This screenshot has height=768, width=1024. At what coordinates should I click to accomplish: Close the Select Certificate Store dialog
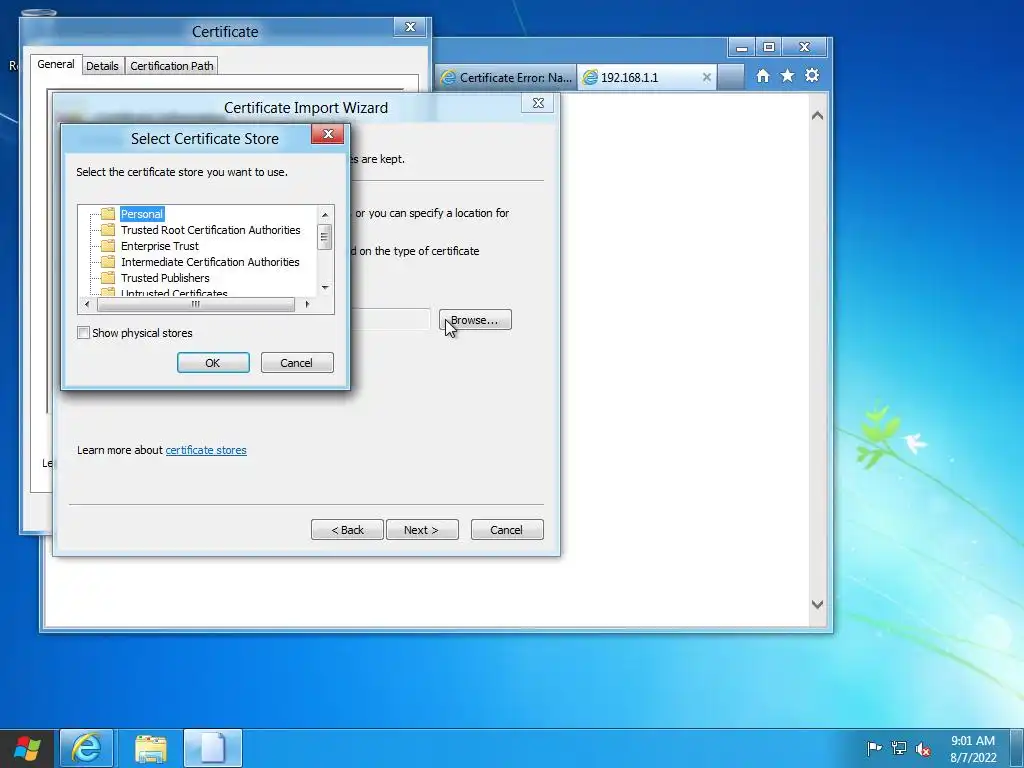328,134
